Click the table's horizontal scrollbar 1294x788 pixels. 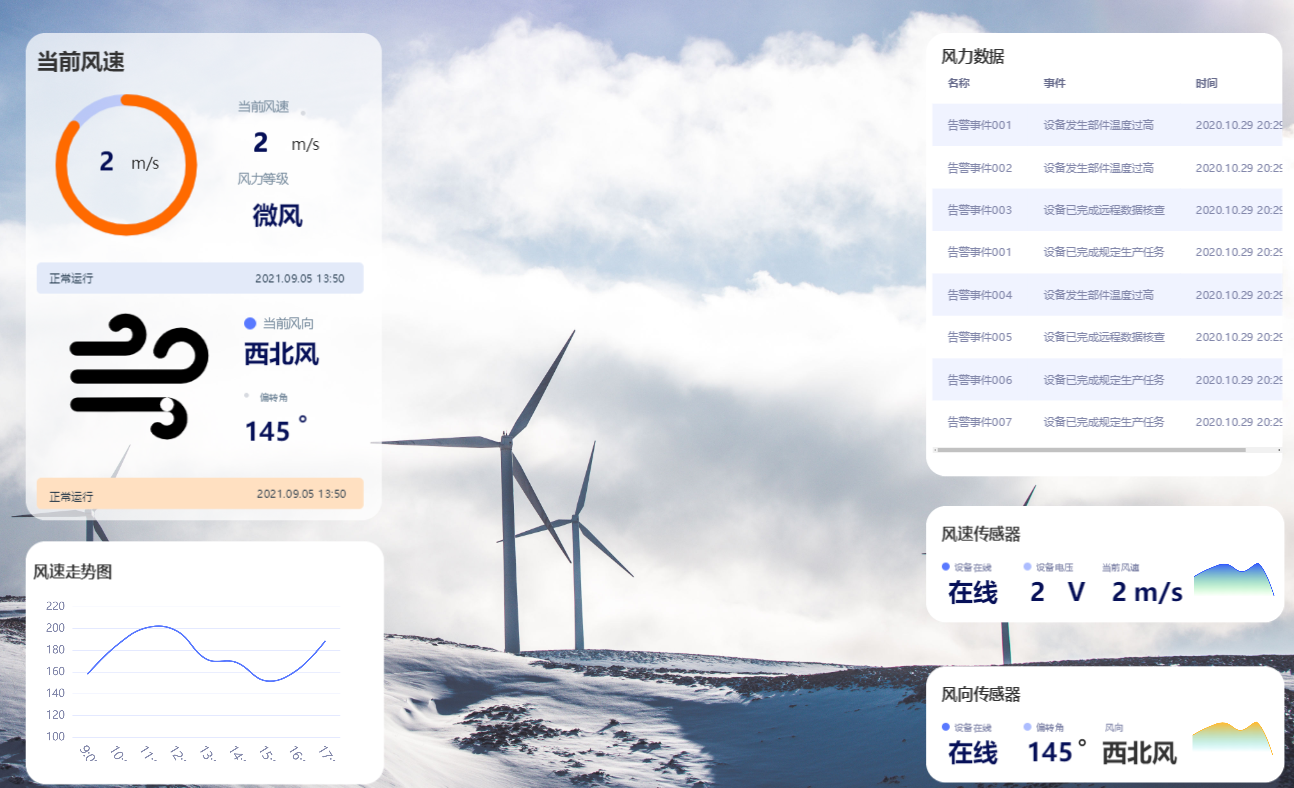1090,450
